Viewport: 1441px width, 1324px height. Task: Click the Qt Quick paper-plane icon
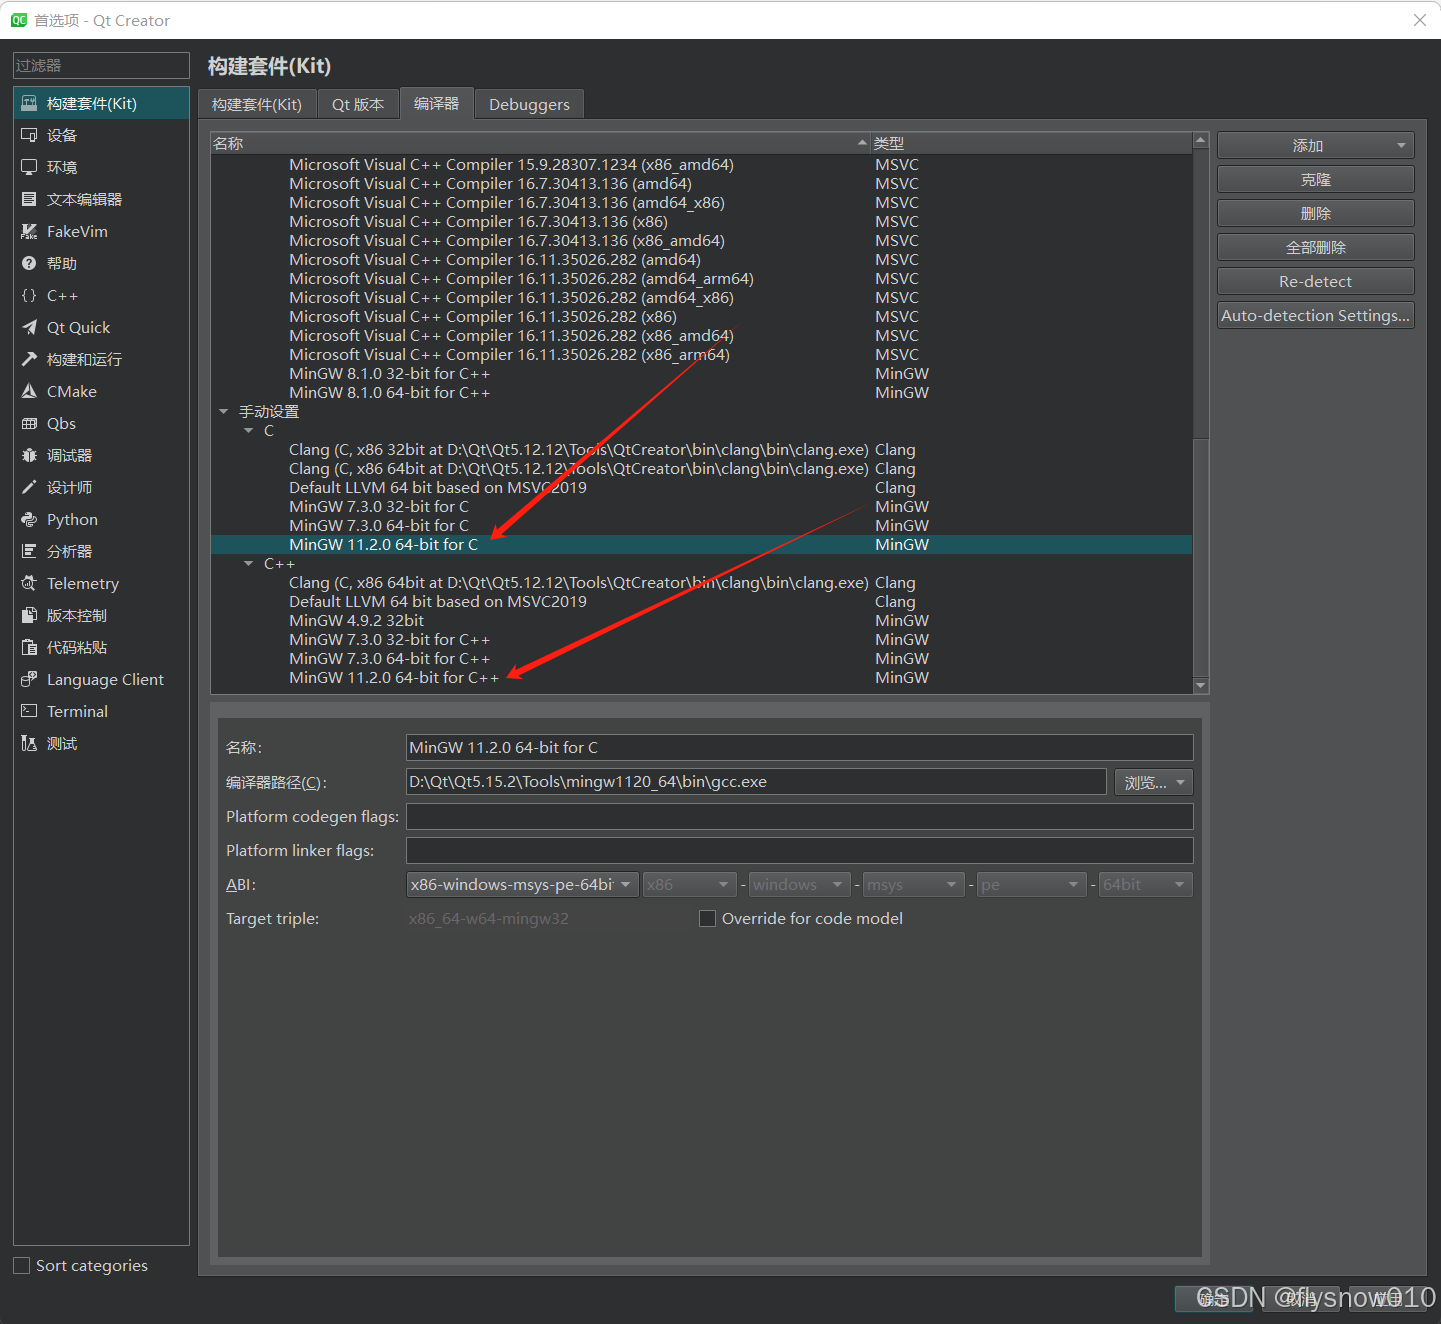tap(29, 327)
